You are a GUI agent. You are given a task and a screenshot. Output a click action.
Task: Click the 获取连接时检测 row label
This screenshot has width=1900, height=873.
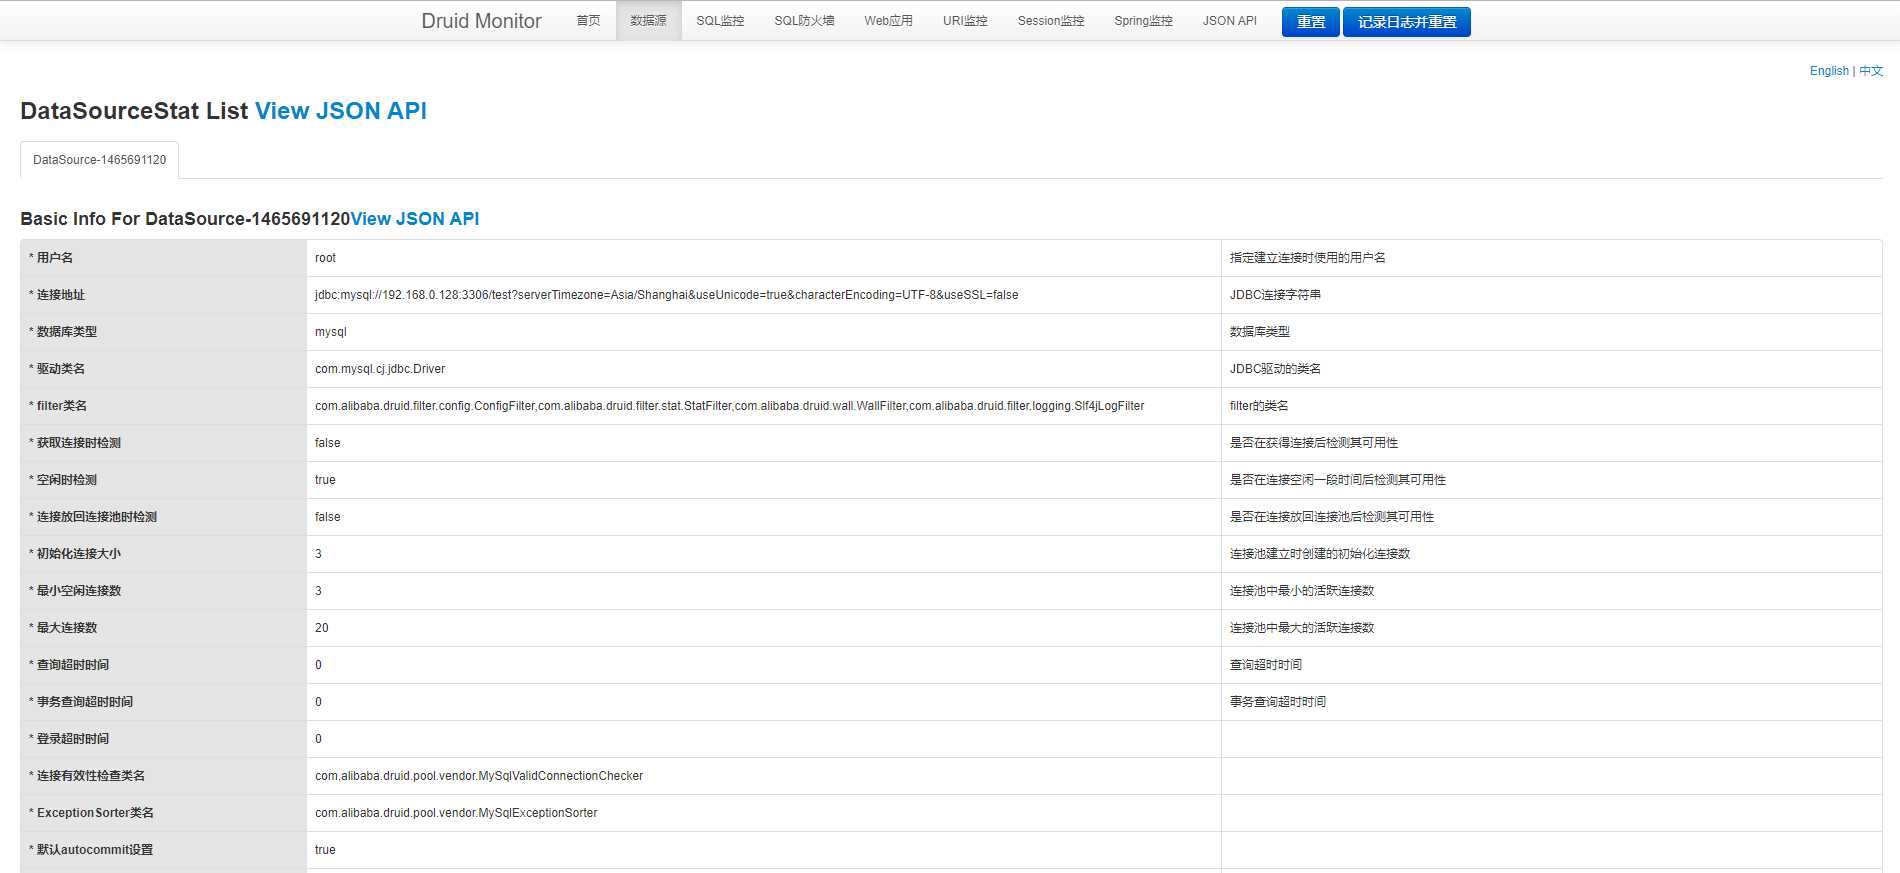pyautogui.click(x=75, y=443)
